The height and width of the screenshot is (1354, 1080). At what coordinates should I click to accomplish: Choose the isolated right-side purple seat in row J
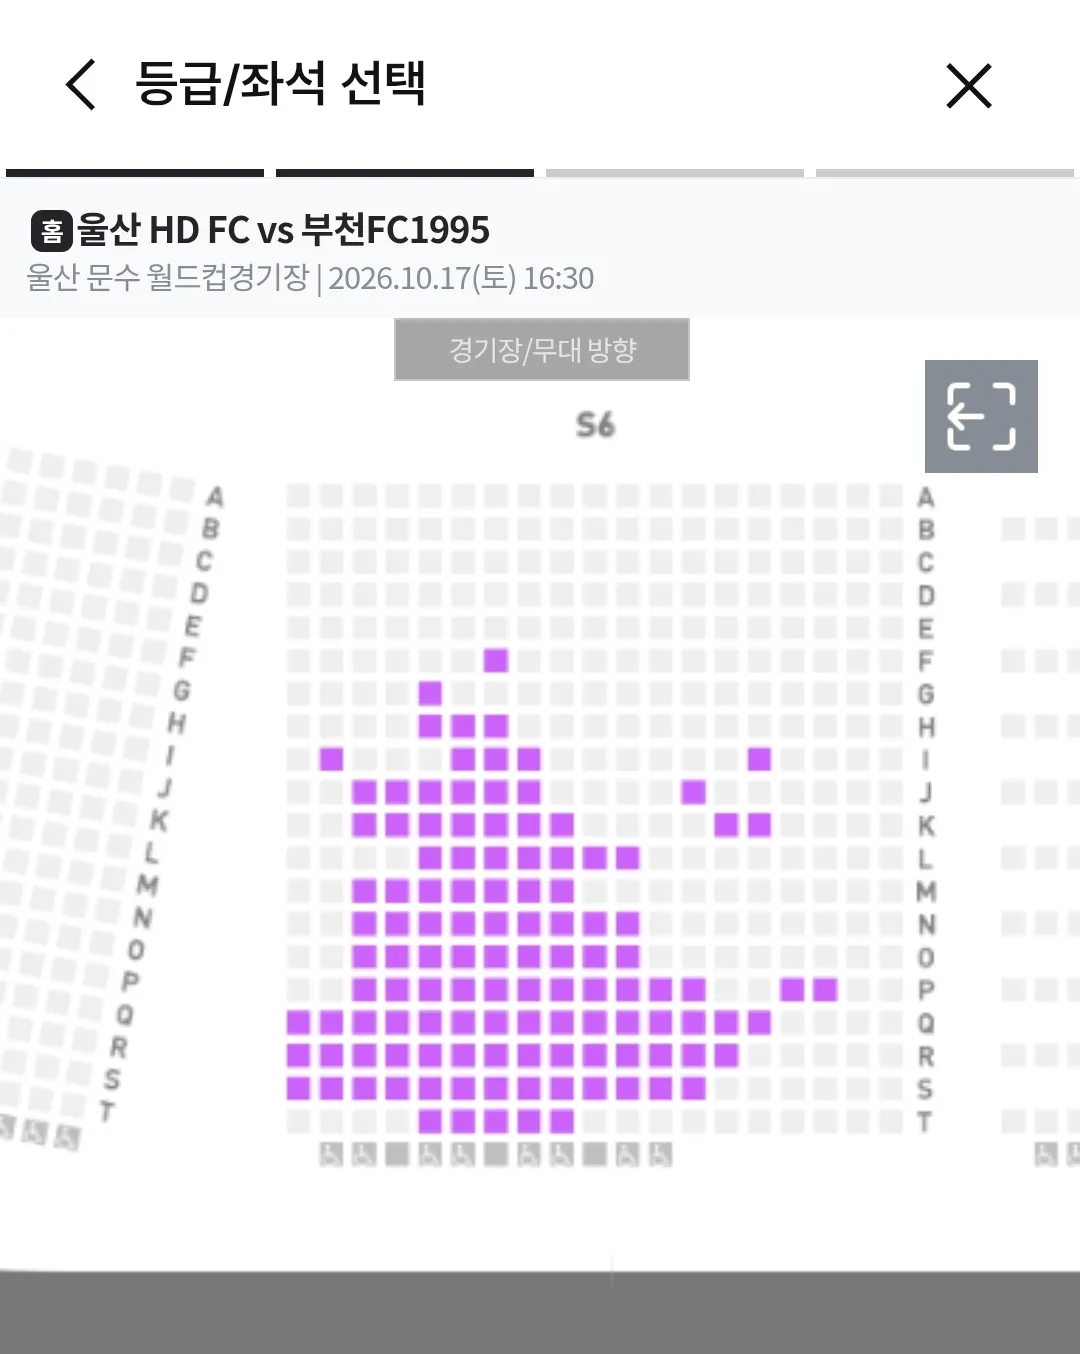(694, 792)
